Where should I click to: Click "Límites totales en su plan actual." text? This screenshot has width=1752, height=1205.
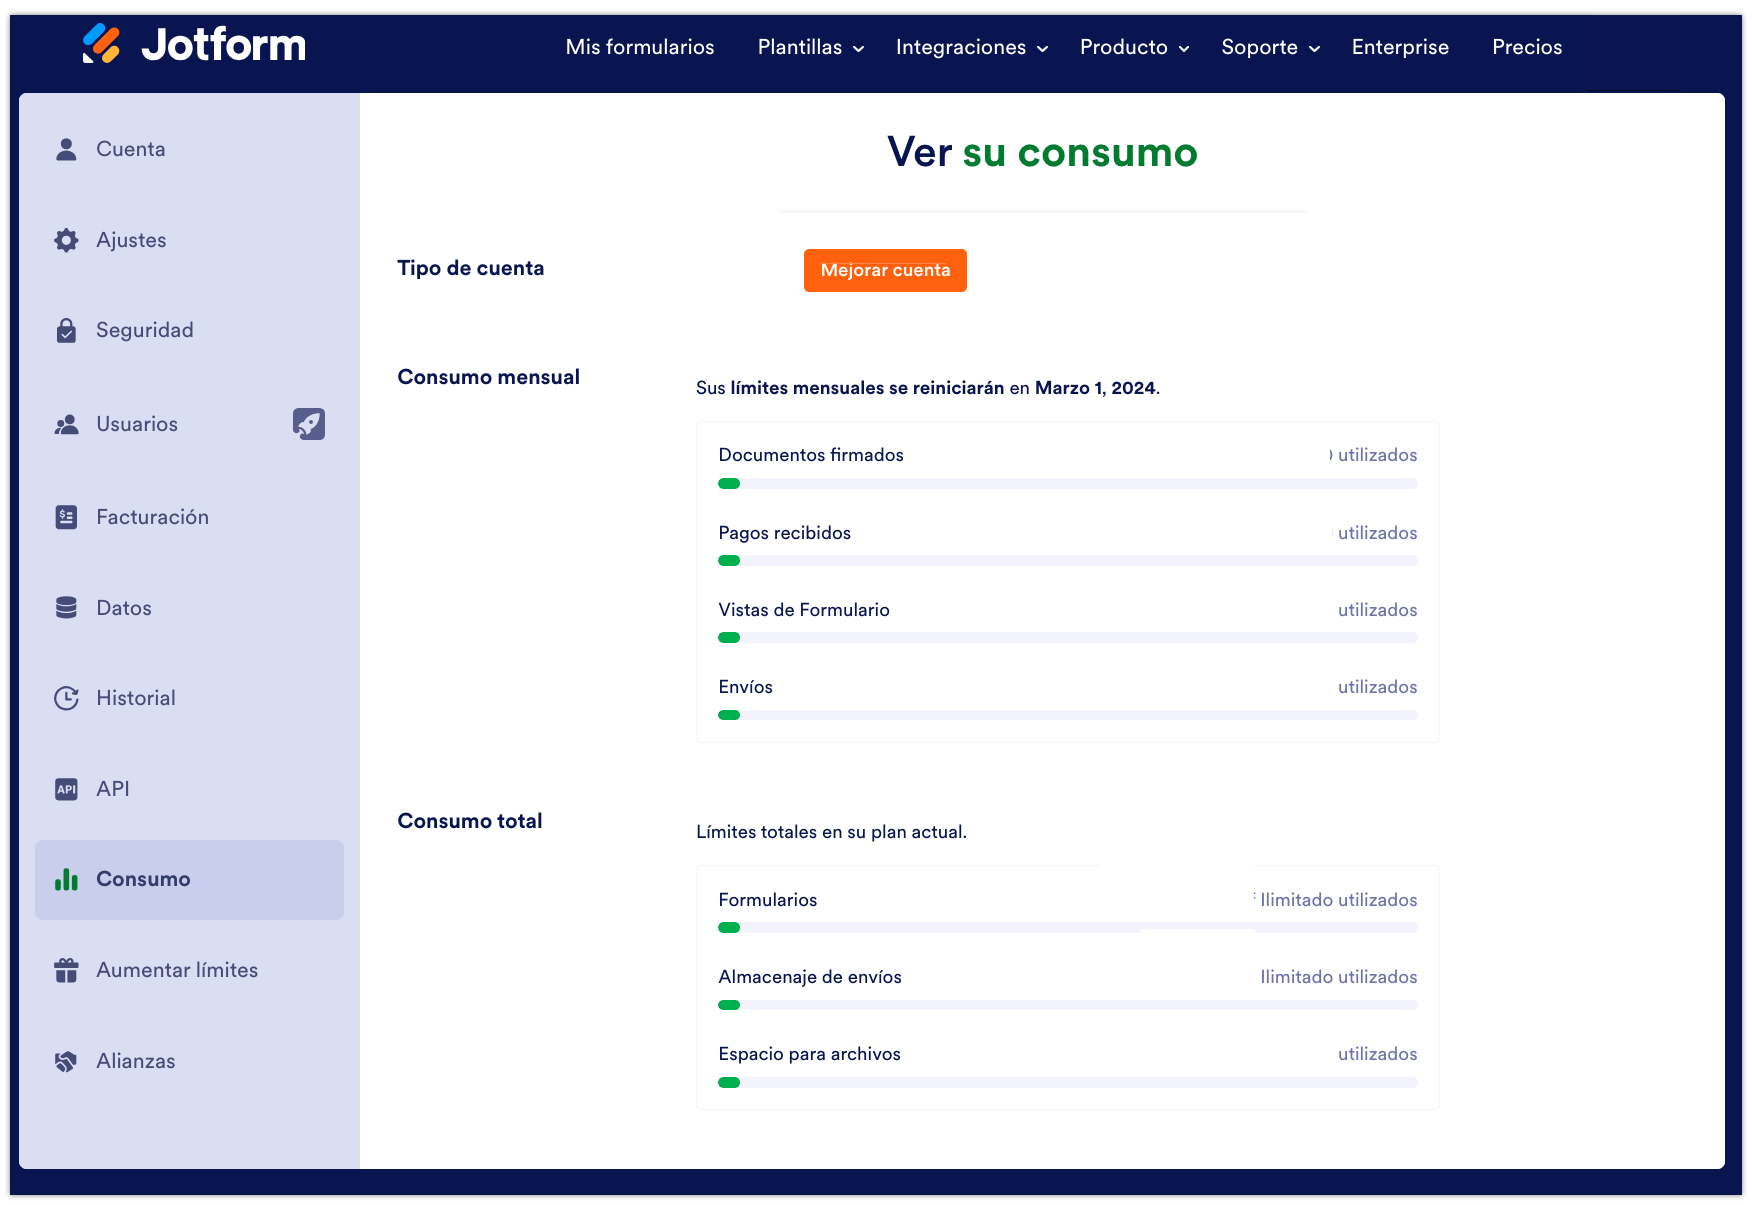(x=832, y=832)
